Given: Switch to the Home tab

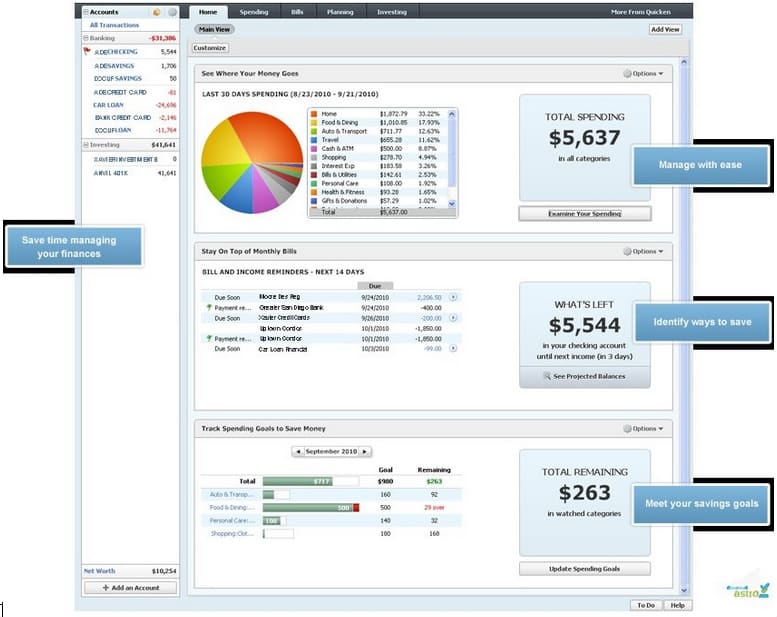Looking at the screenshot, I should pos(208,12).
